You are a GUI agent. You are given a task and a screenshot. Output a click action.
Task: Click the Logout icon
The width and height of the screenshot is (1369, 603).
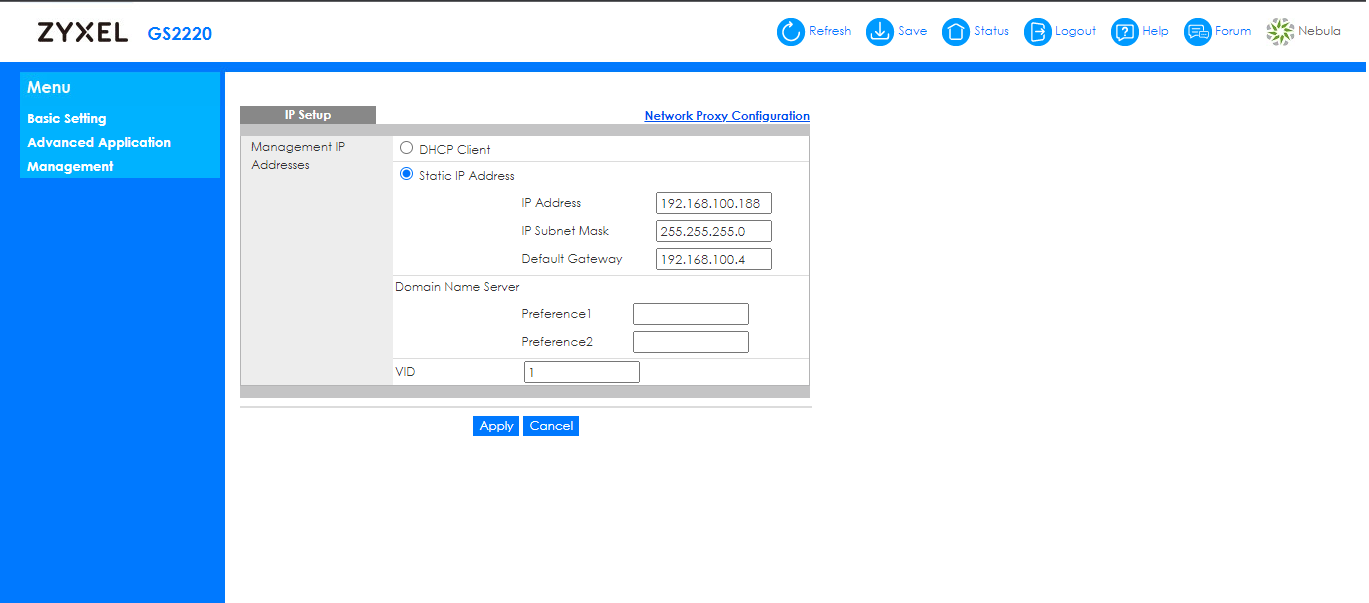pos(1038,32)
